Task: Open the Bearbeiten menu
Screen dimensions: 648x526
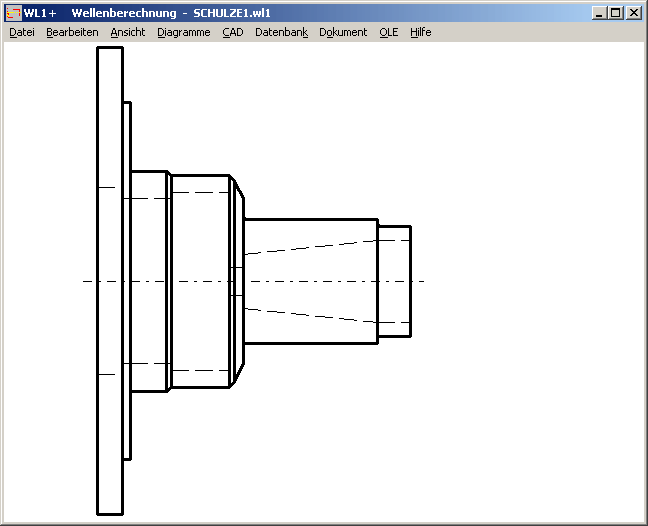Action: 72,32
